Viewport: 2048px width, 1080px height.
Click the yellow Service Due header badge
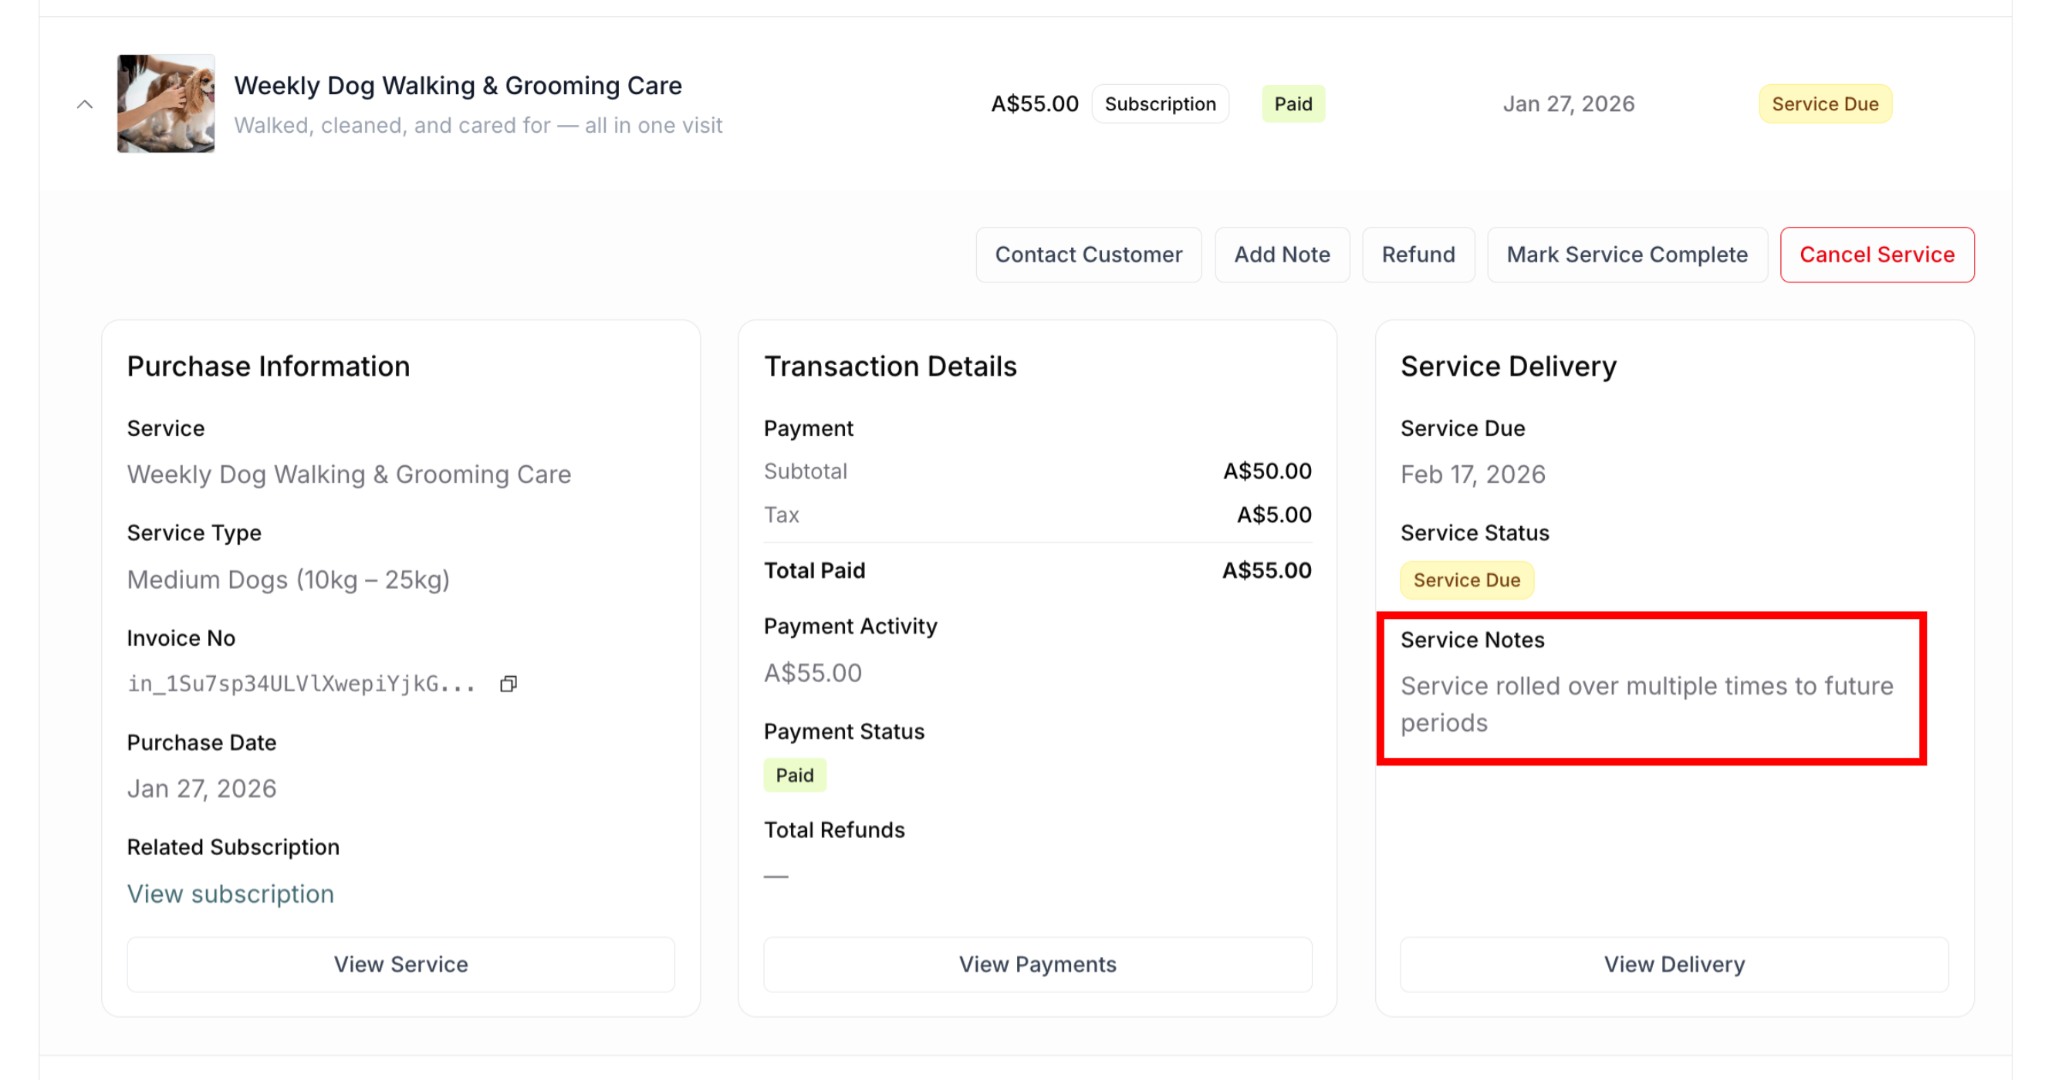(1824, 104)
